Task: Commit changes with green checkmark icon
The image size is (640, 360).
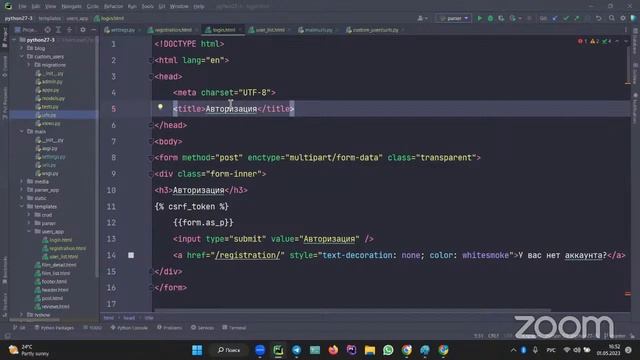Action: click(x=566, y=18)
